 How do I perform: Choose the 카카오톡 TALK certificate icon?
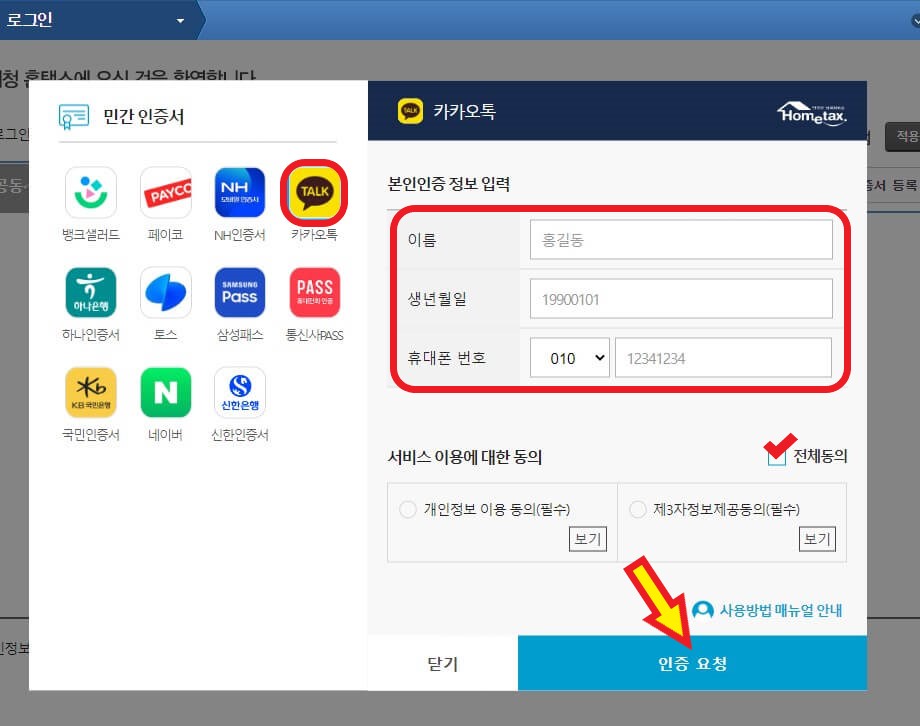point(314,192)
